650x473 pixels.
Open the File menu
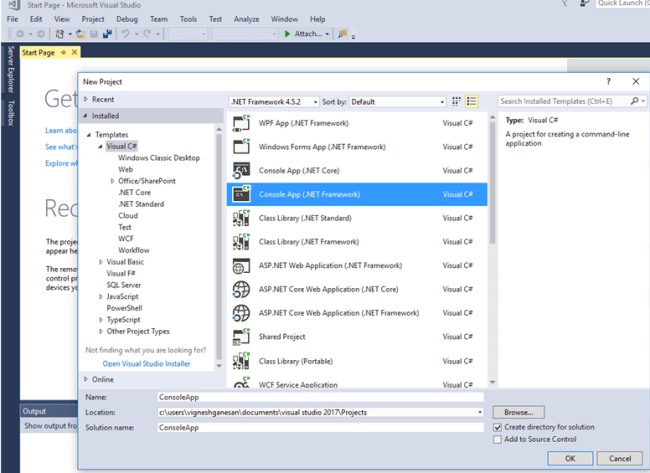[x=12, y=19]
